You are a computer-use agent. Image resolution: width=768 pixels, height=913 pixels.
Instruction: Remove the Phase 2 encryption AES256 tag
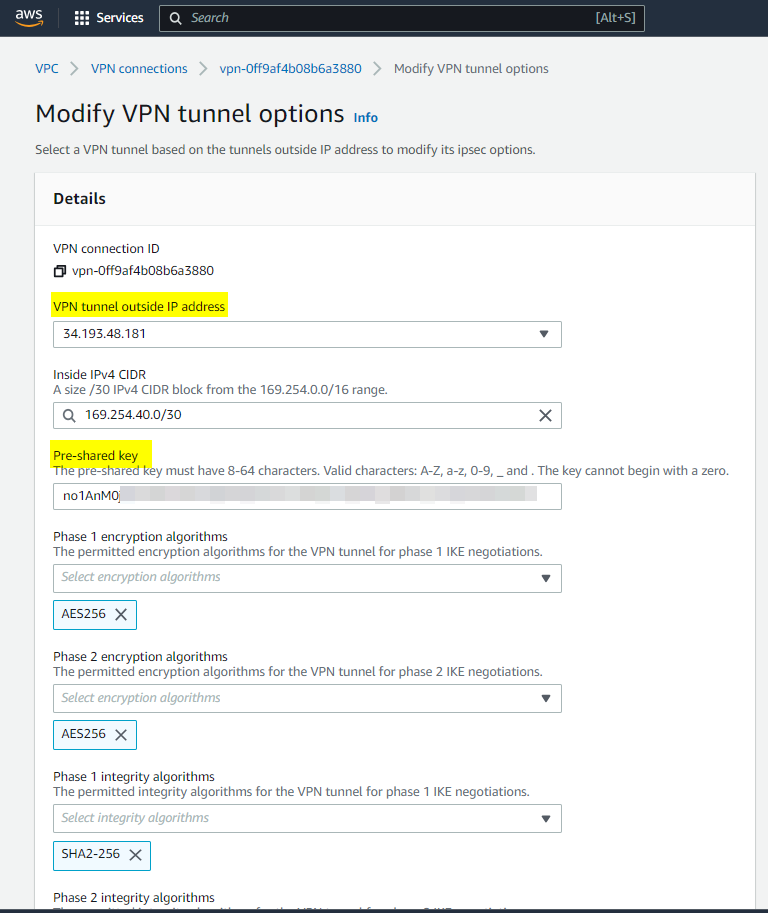[x=121, y=735]
